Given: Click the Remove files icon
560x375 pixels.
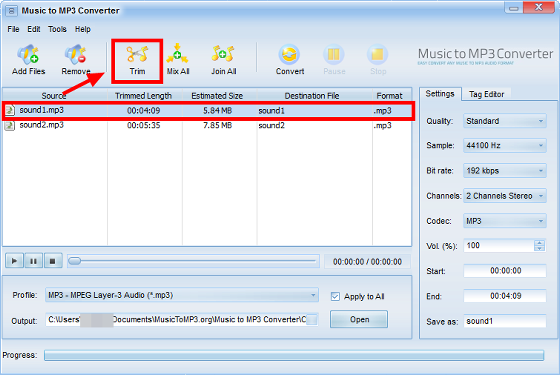Looking at the screenshot, I should 76,59.
